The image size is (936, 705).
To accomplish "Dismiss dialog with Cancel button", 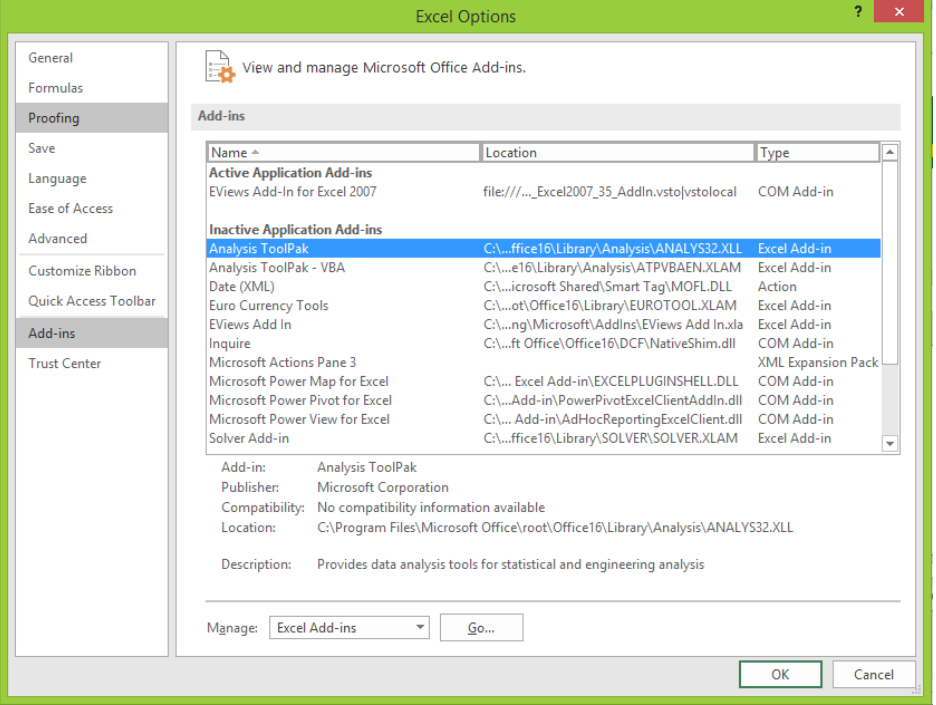I will (873, 675).
